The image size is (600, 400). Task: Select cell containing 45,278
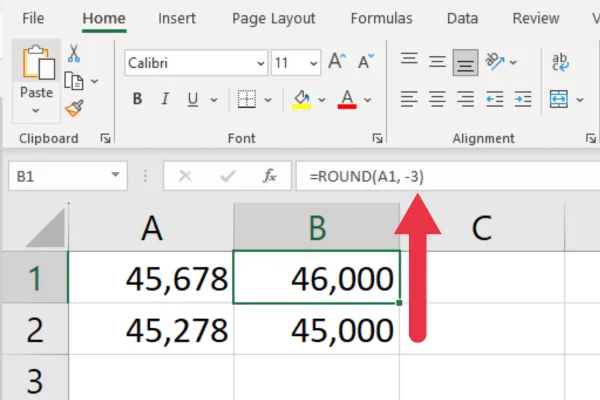(x=151, y=329)
